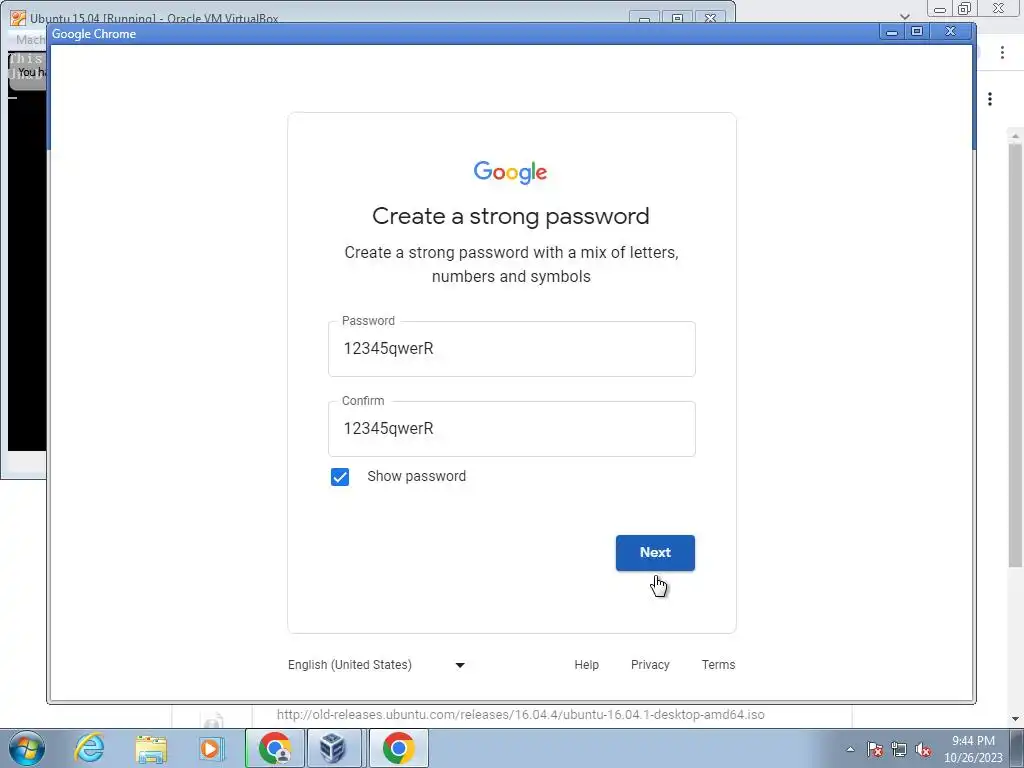Open the English (United States) language dropdown
The height and width of the screenshot is (768, 1024).
pos(376,665)
